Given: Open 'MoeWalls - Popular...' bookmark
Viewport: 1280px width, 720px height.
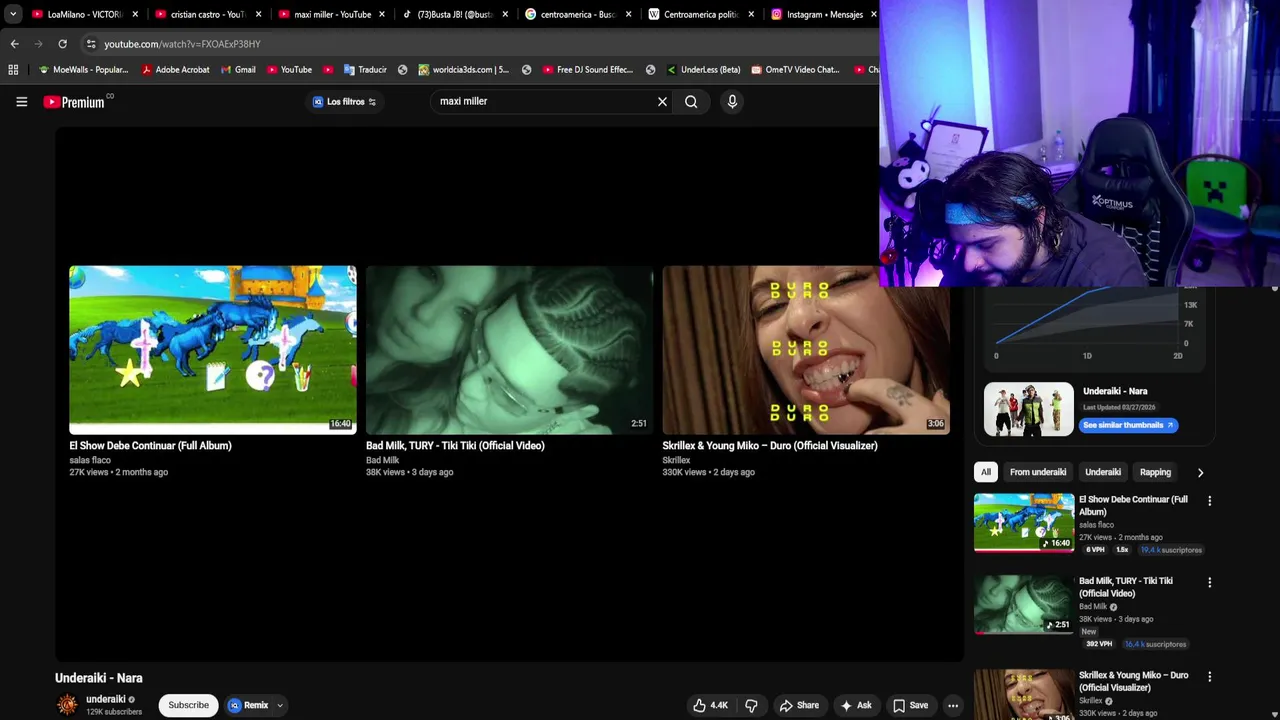Looking at the screenshot, I should (83, 70).
